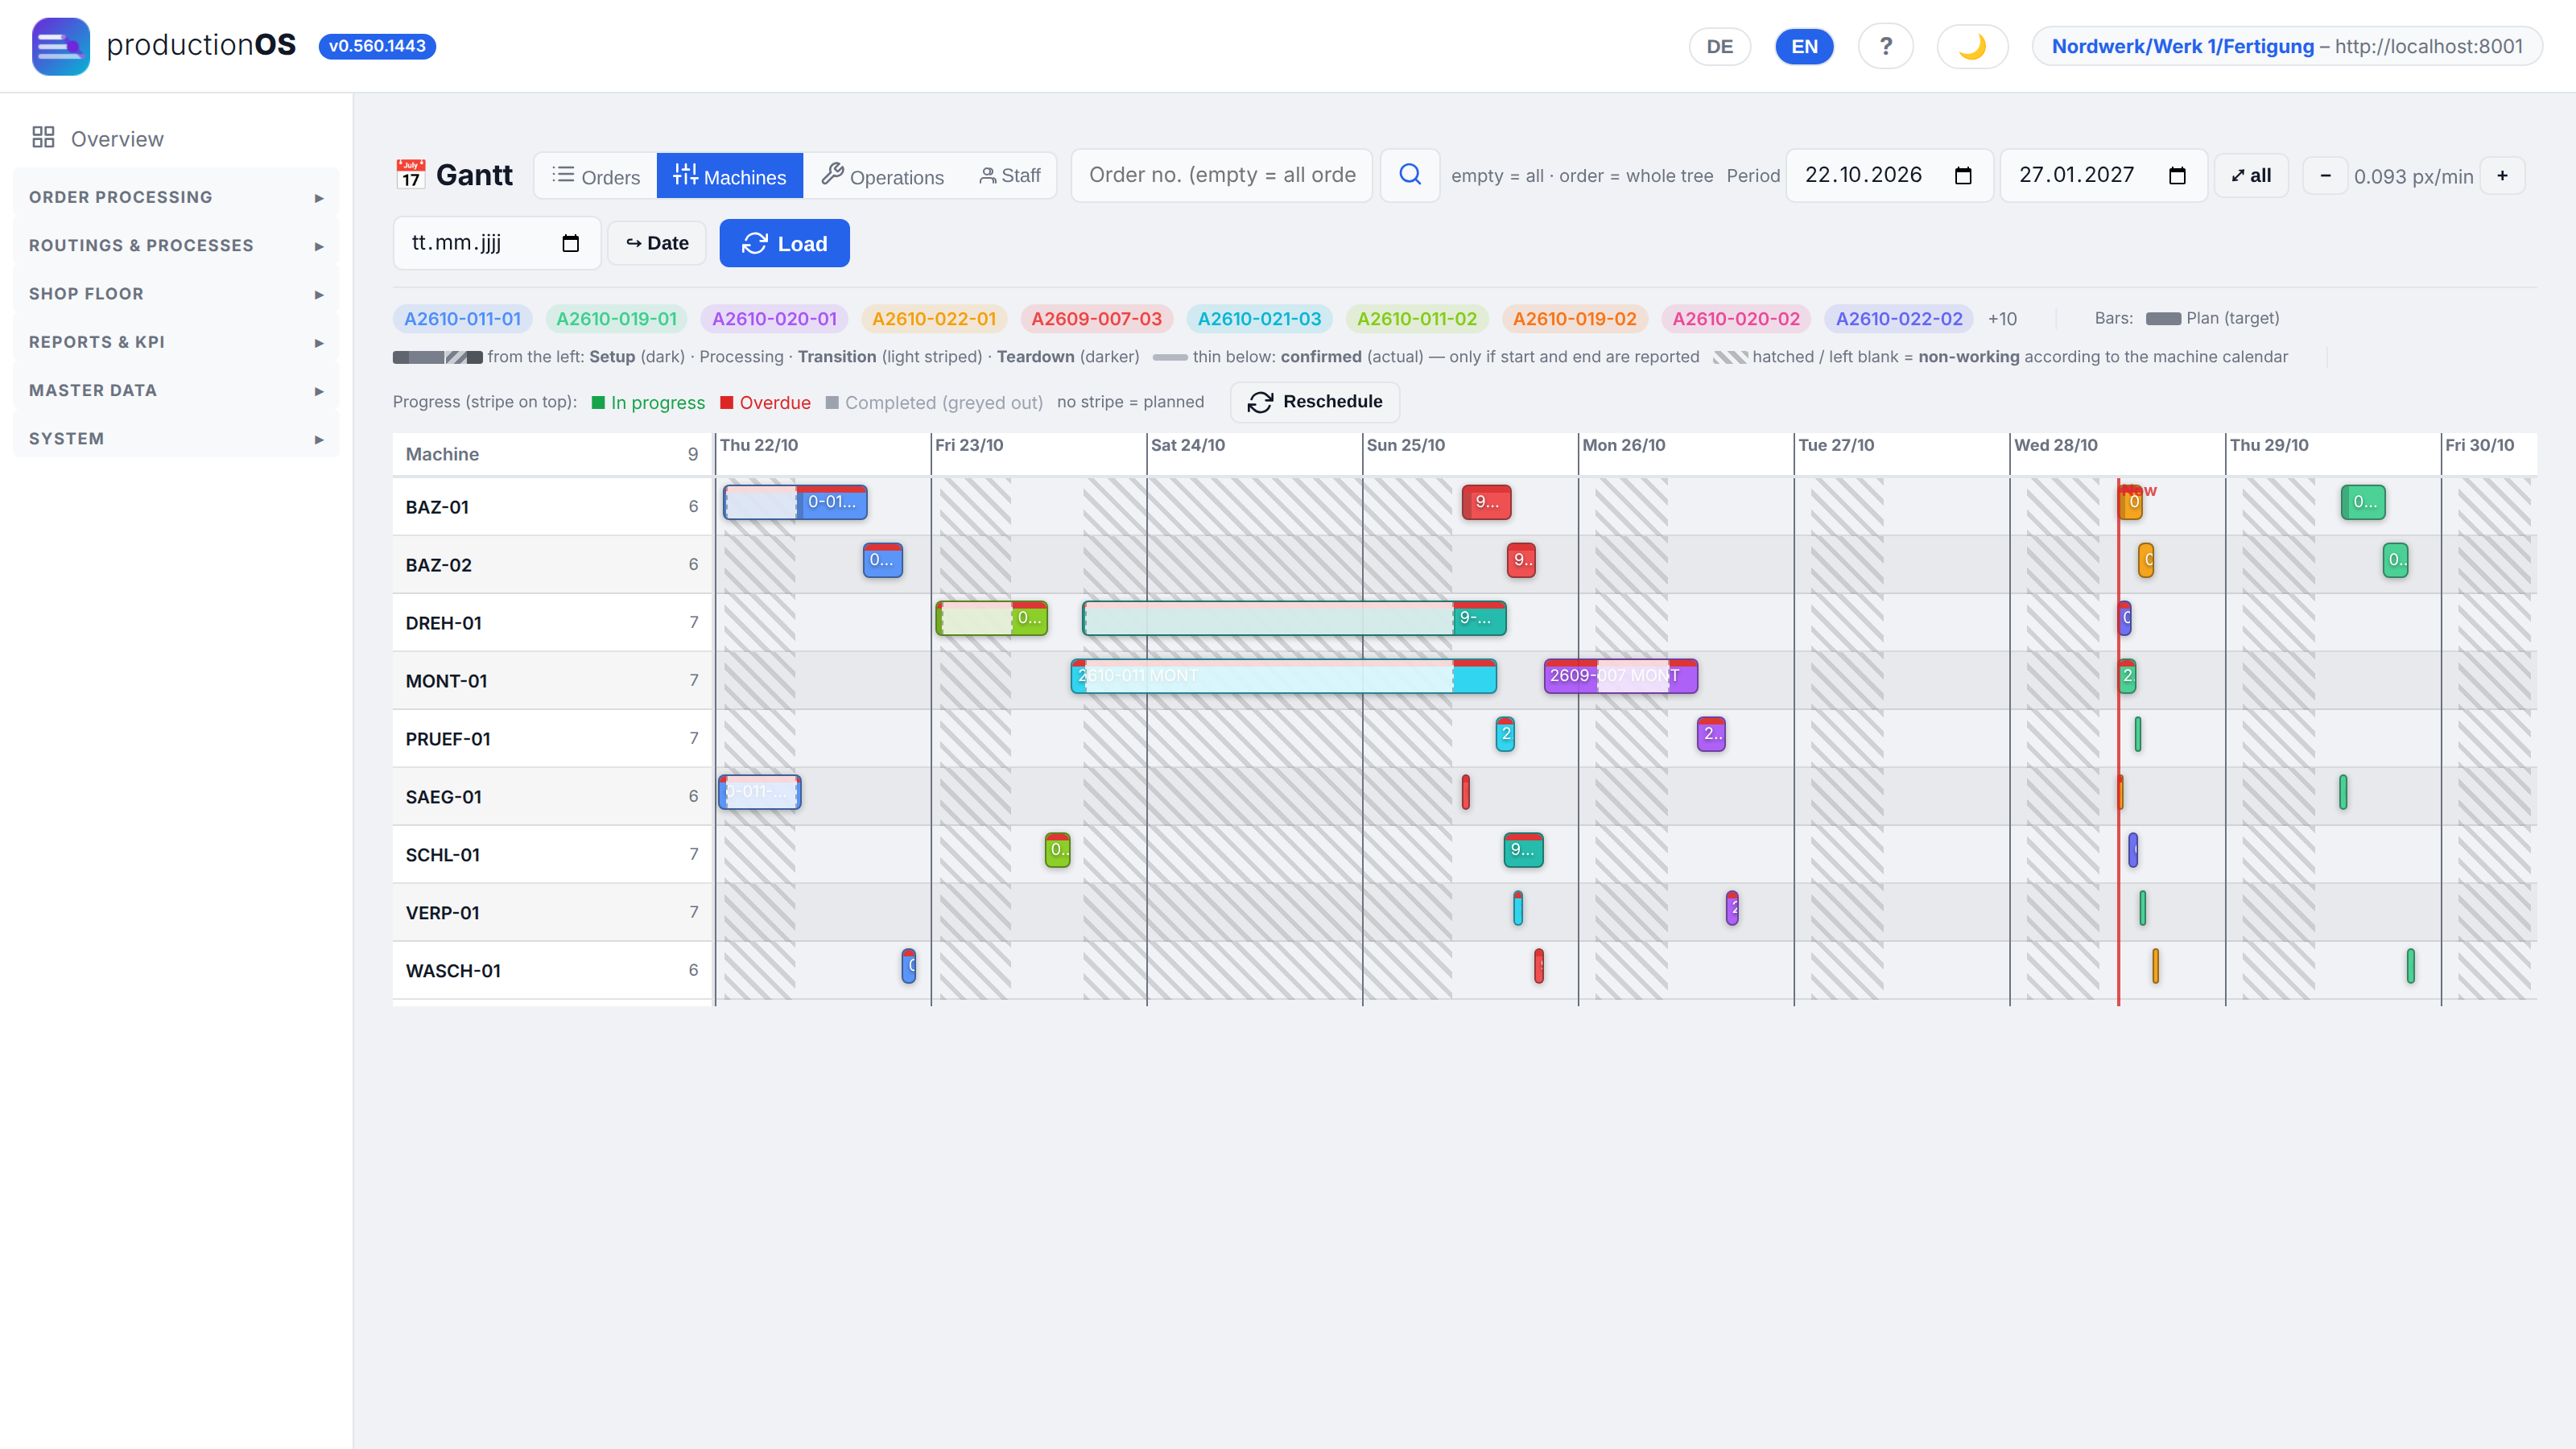
Task: Switch to Staff view tab
Action: pyautogui.click(x=1009, y=176)
